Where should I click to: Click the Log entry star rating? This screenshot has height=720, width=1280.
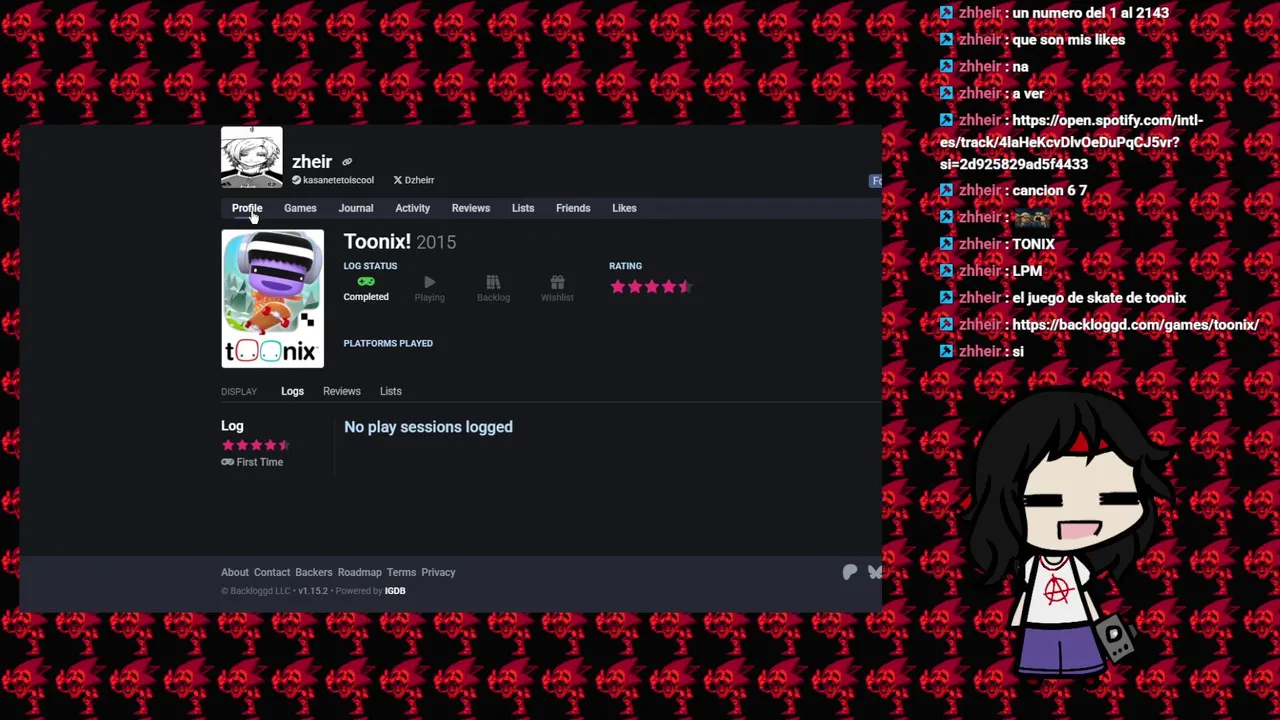coord(256,445)
